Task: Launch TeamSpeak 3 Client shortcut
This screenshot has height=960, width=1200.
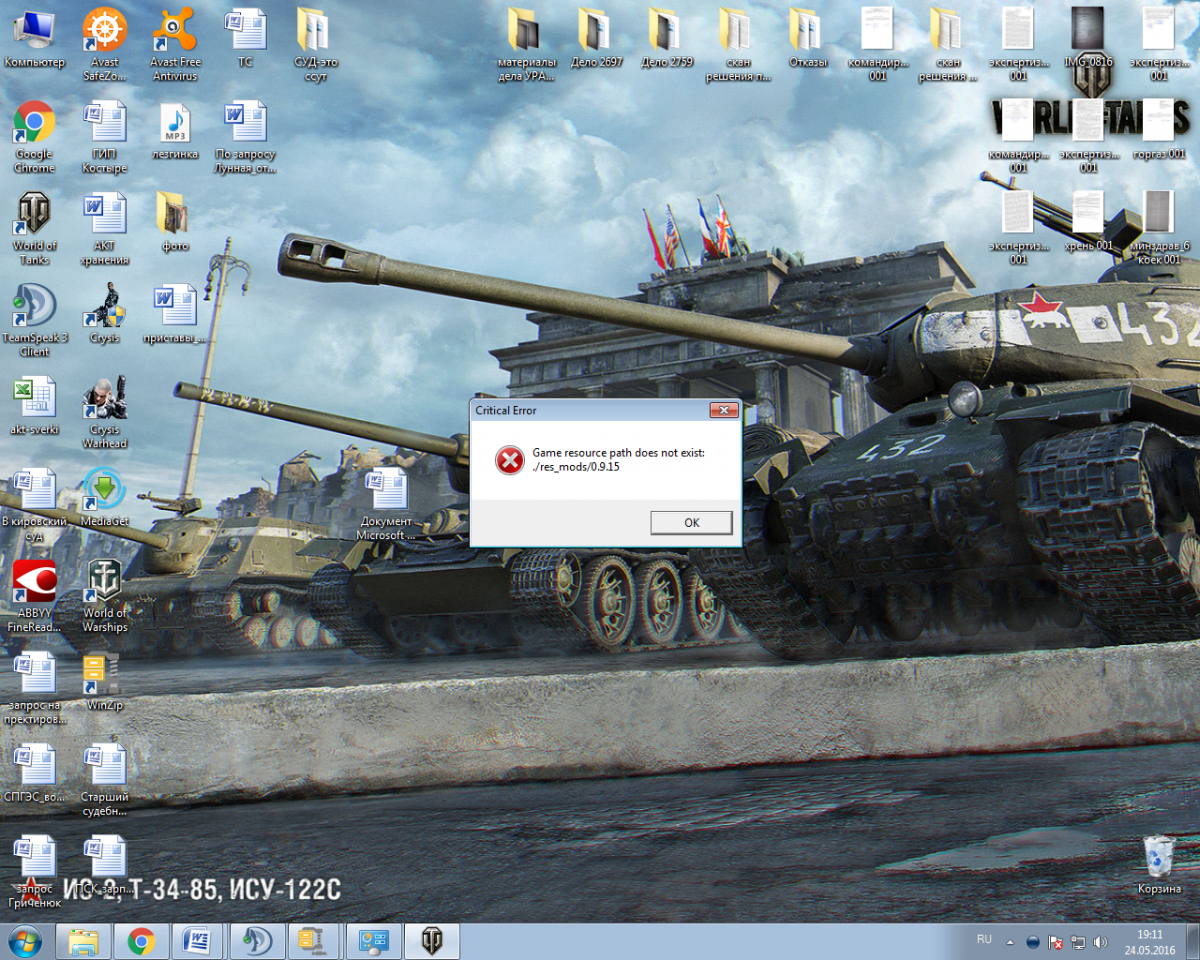Action: [34, 321]
